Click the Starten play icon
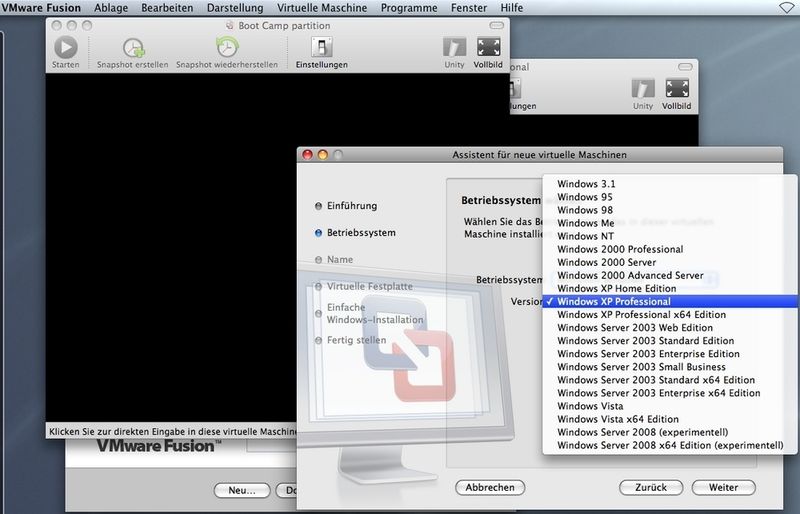 (x=66, y=47)
